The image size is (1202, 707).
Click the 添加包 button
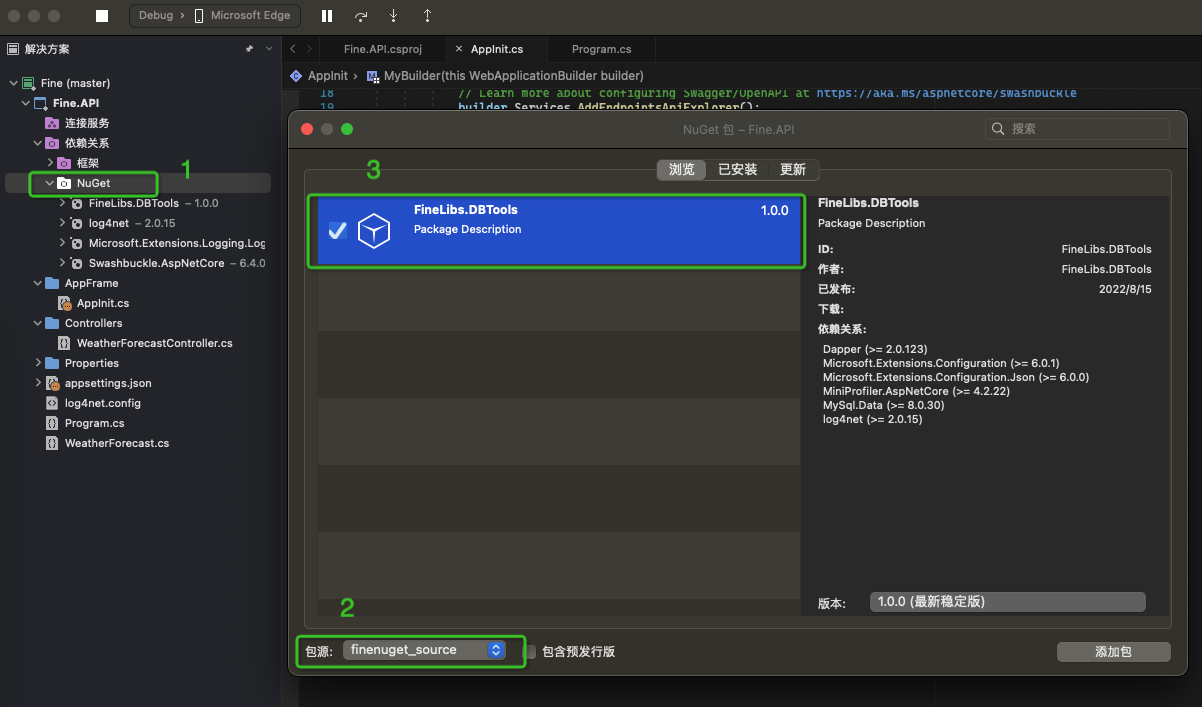[1113, 652]
